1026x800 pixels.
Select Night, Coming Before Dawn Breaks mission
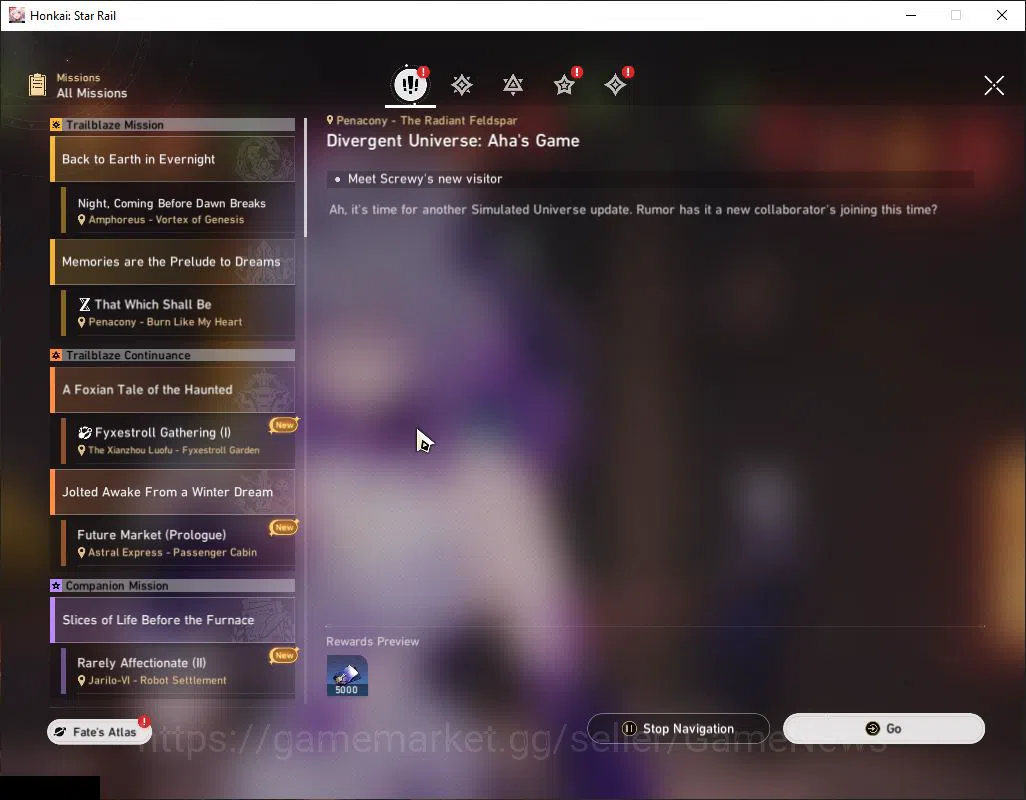coord(178,211)
